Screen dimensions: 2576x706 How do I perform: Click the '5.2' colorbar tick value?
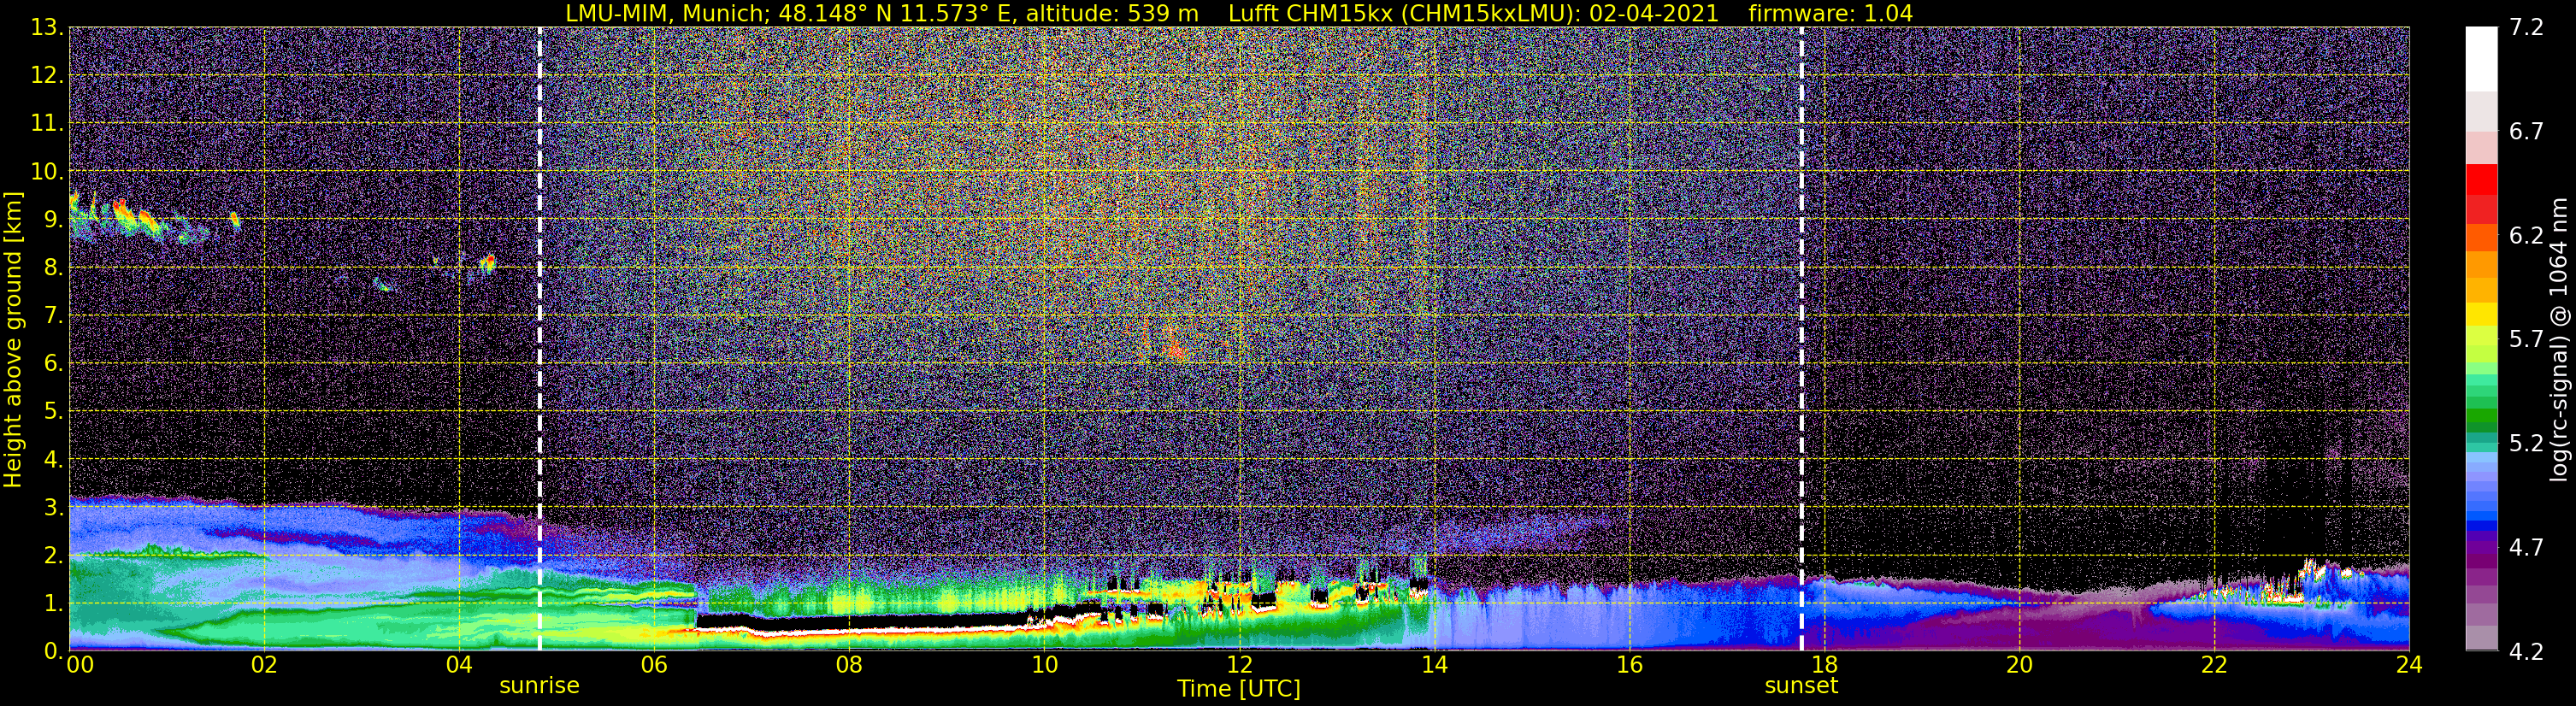[x=2526, y=443]
